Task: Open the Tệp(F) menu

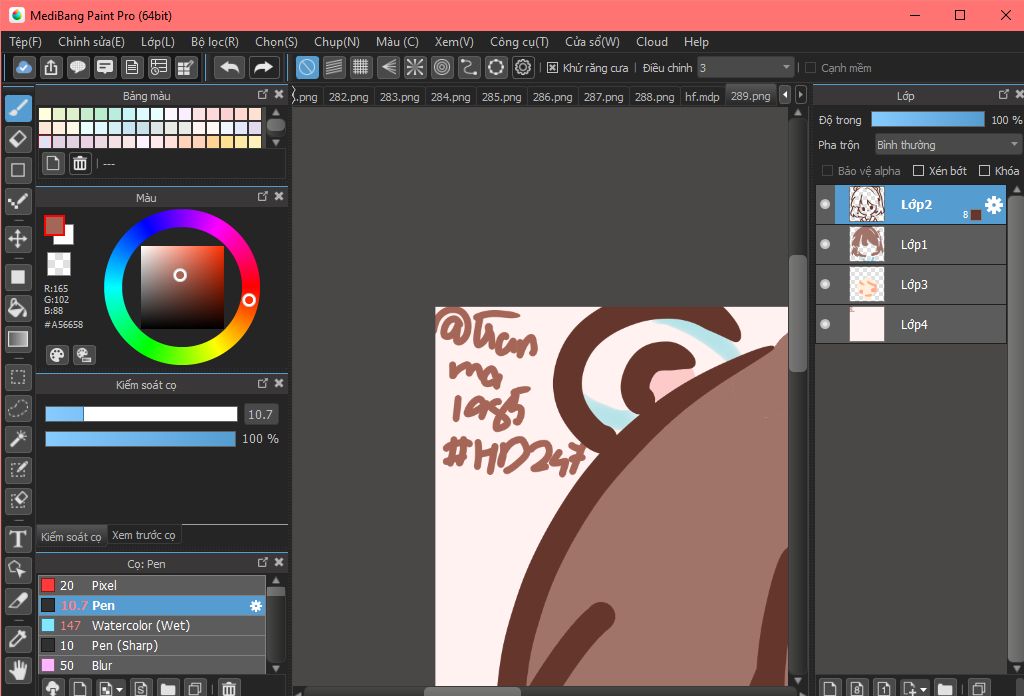Action: (25, 42)
